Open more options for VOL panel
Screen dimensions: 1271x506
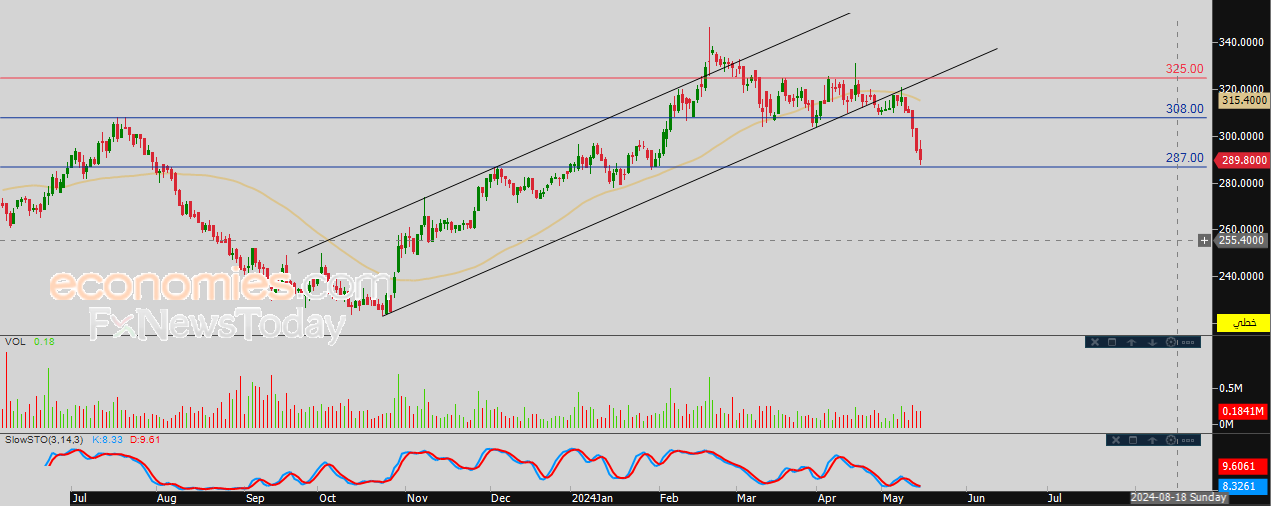tap(1187, 342)
